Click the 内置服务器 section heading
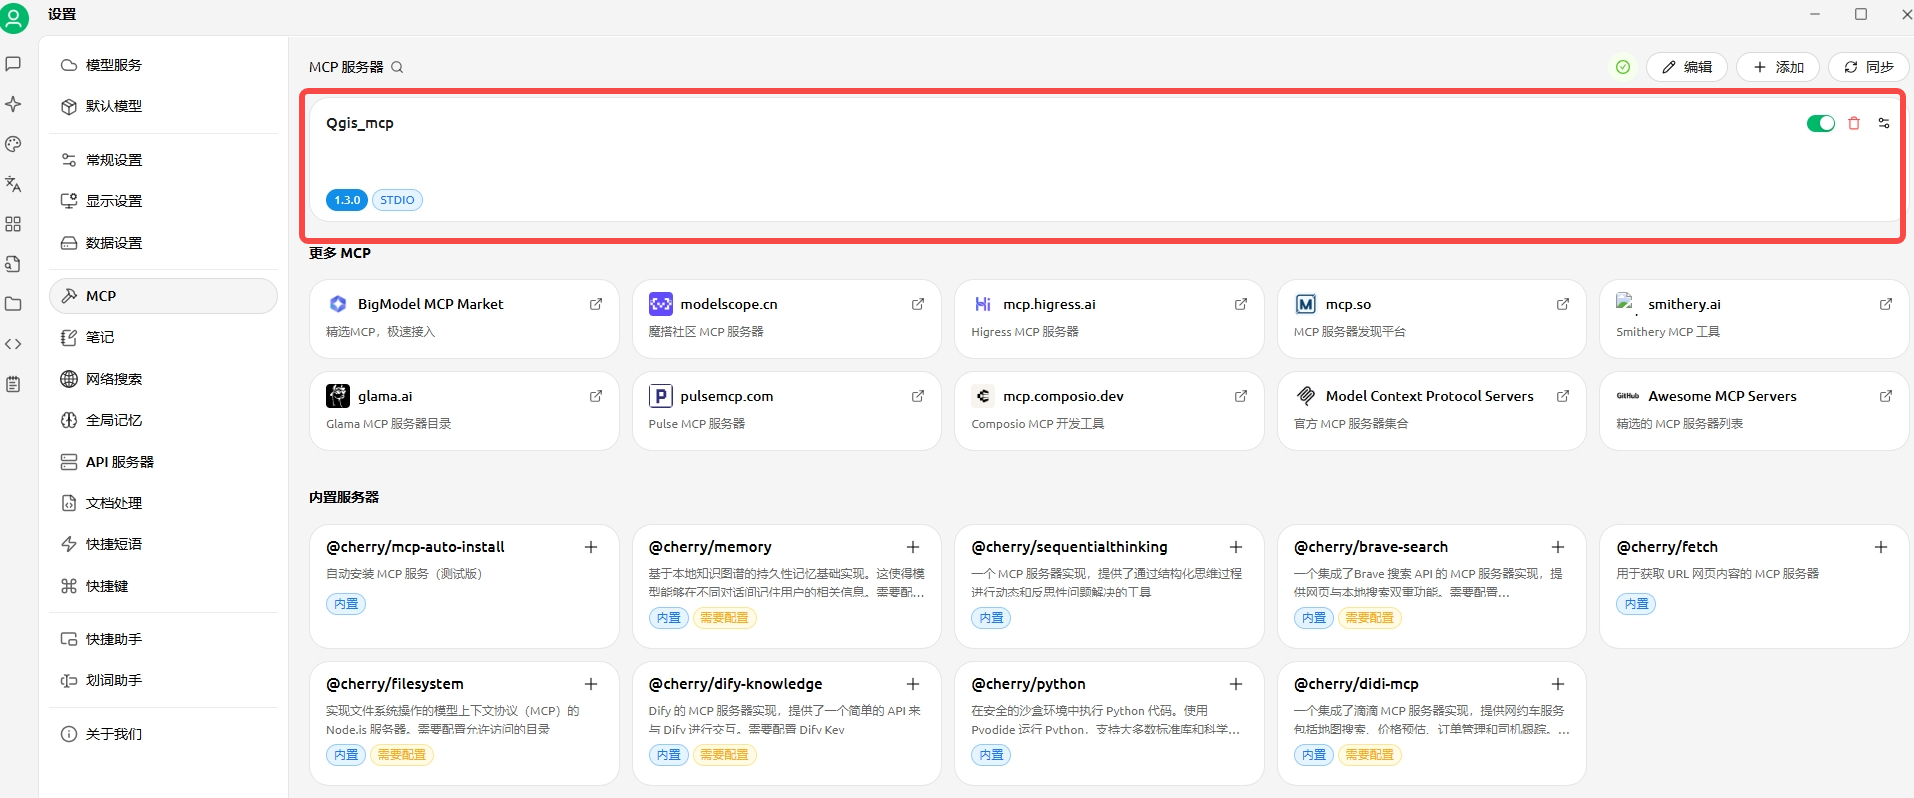 (344, 497)
